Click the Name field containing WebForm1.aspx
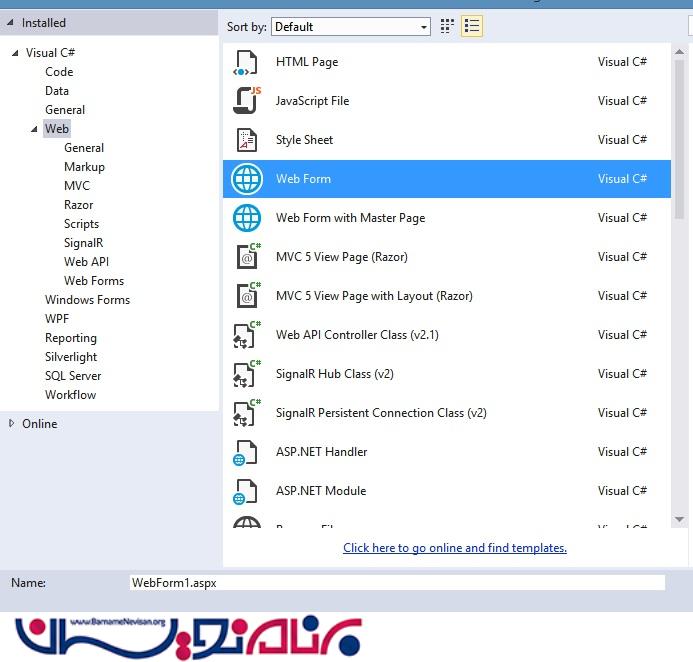Screen dimensions: 693x662 (397, 582)
